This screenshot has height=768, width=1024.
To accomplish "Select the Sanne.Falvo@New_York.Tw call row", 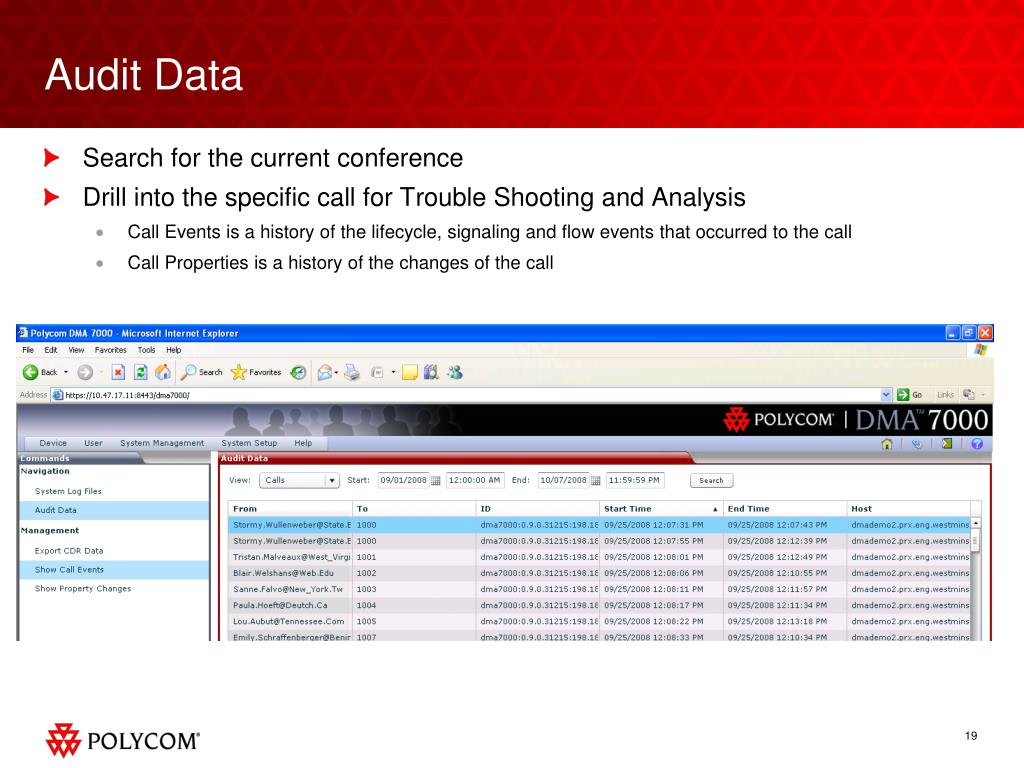I will click(600, 589).
